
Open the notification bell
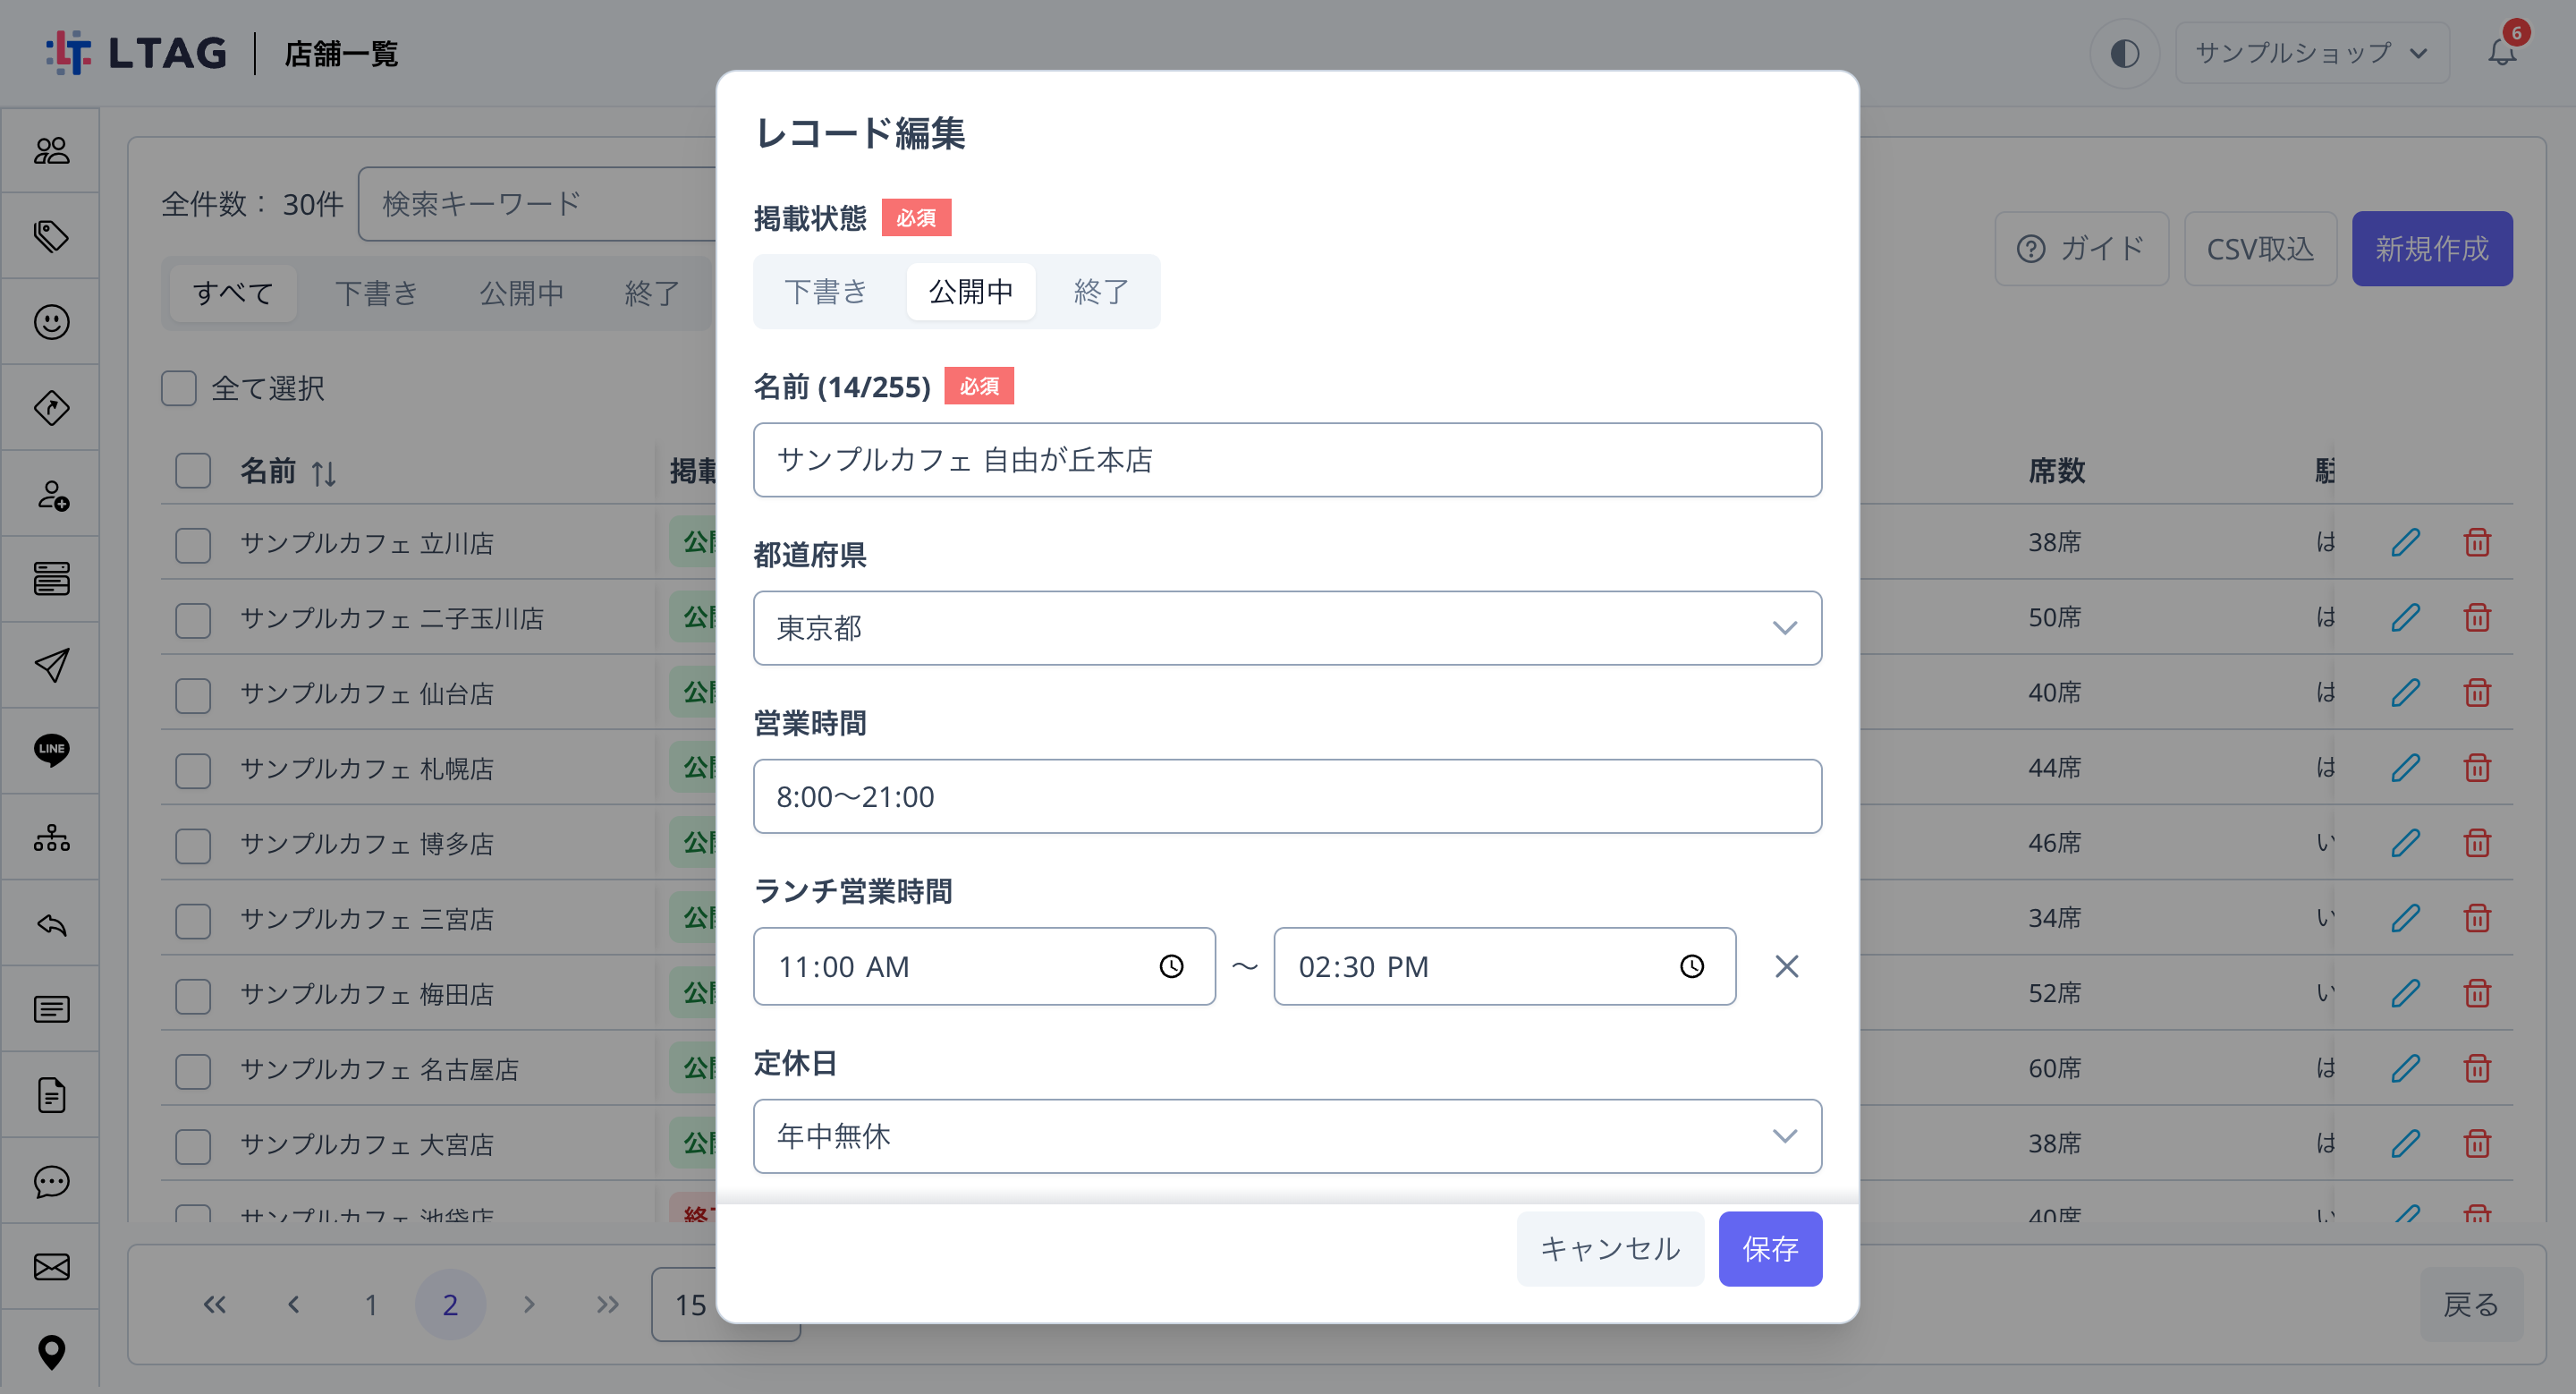(x=2502, y=50)
